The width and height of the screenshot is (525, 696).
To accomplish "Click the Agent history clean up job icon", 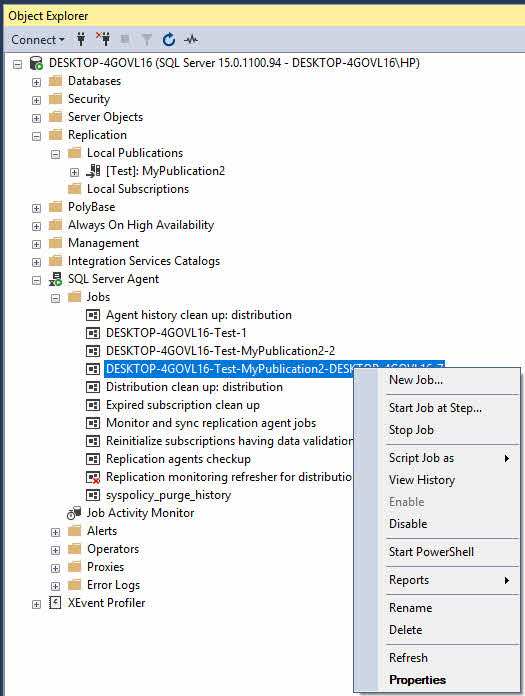I will coord(93,315).
